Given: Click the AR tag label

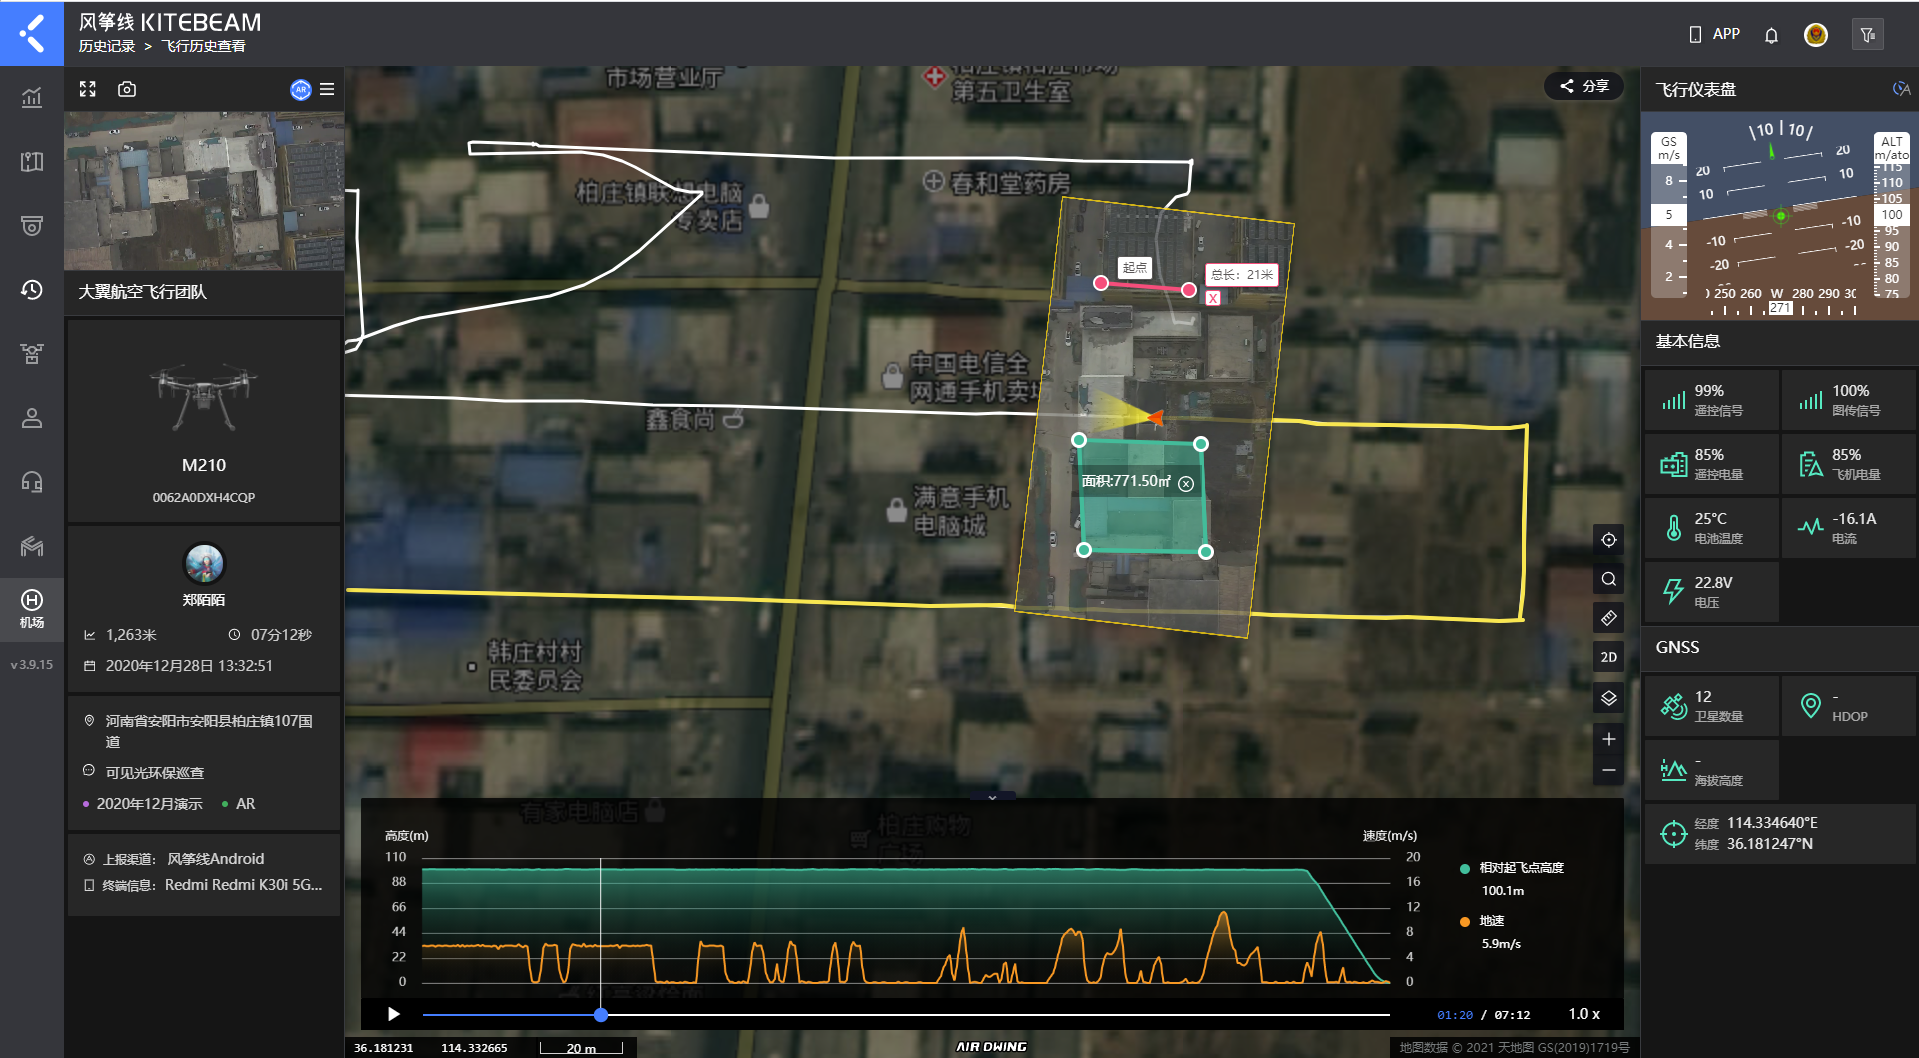Looking at the screenshot, I should tap(239, 804).
